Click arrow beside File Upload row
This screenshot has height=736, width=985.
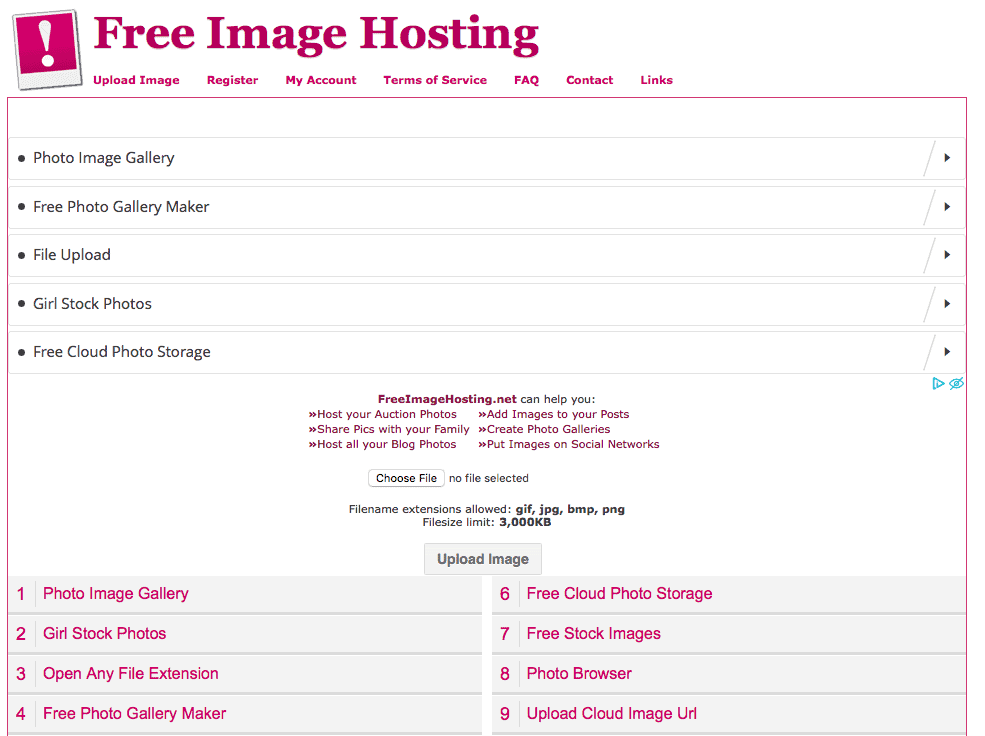click(947, 255)
